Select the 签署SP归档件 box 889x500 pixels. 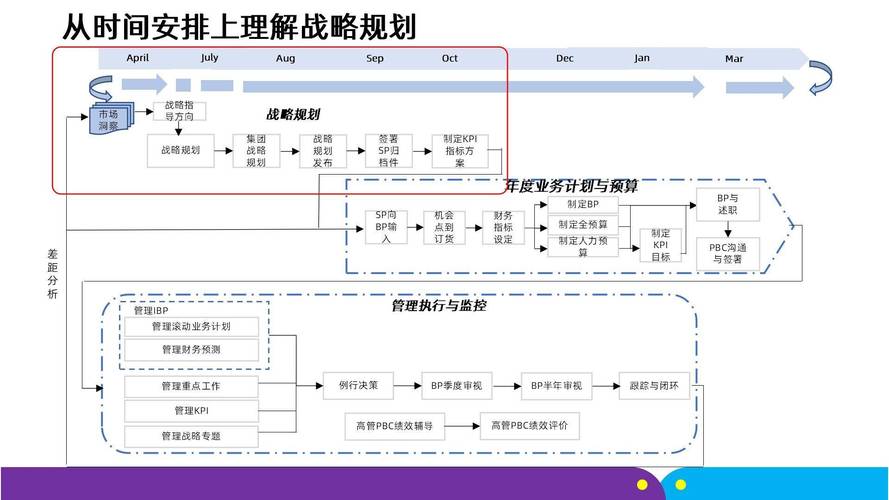tap(388, 151)
